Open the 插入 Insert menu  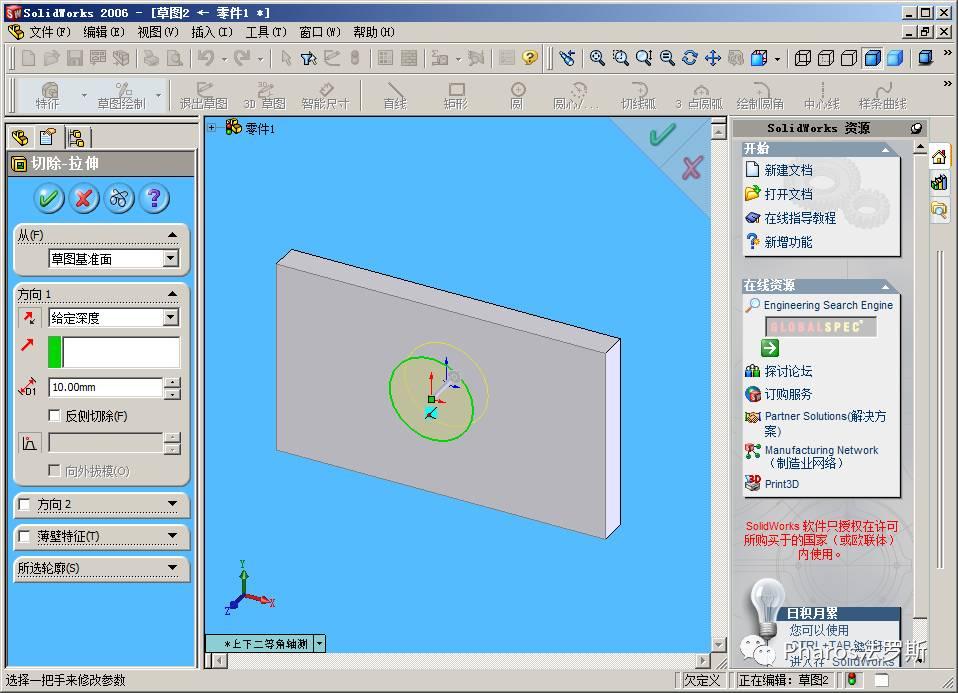click(x=211, y=32)
